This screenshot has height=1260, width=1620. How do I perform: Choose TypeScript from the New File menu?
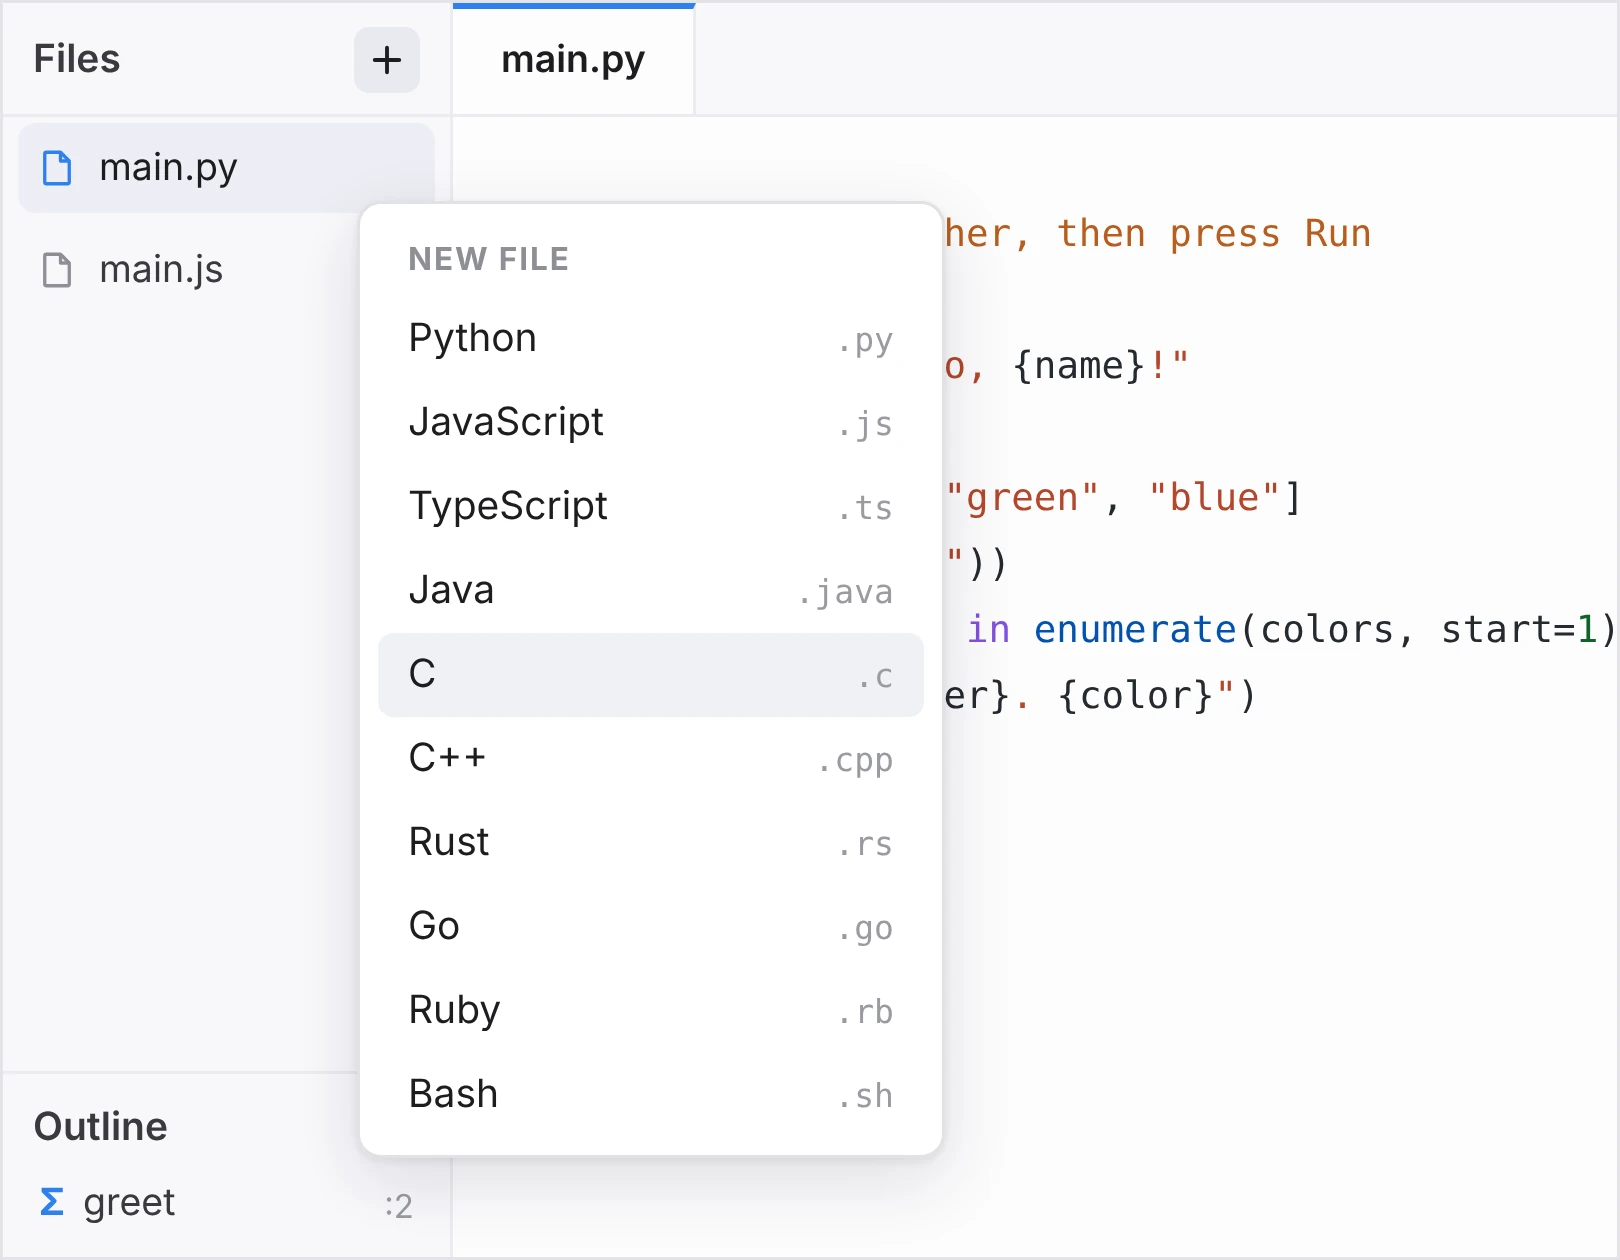coord(651,507)
